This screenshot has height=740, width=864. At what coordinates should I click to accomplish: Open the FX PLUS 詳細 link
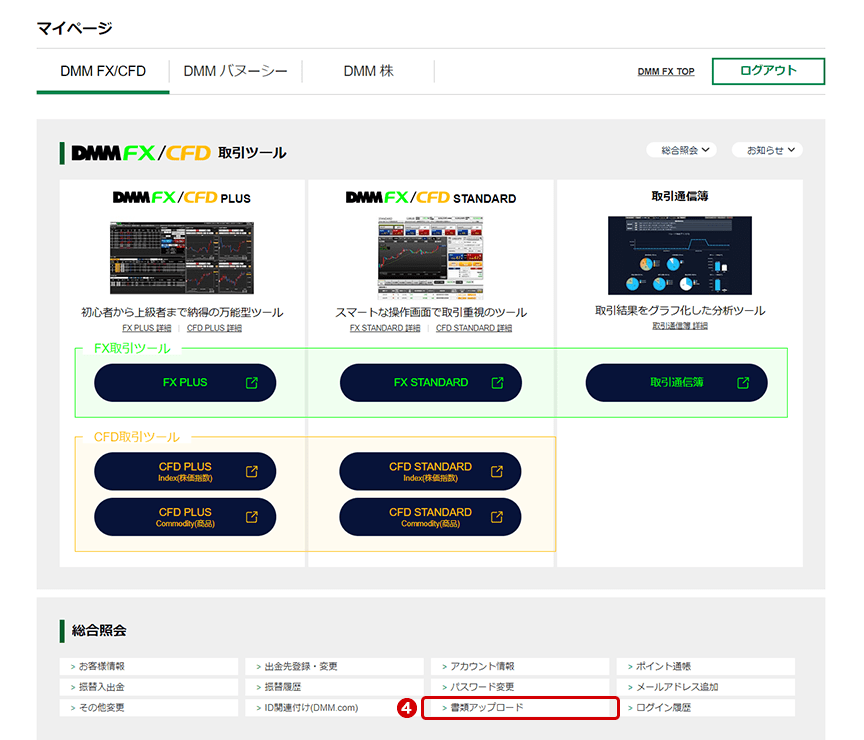(147, 328)
